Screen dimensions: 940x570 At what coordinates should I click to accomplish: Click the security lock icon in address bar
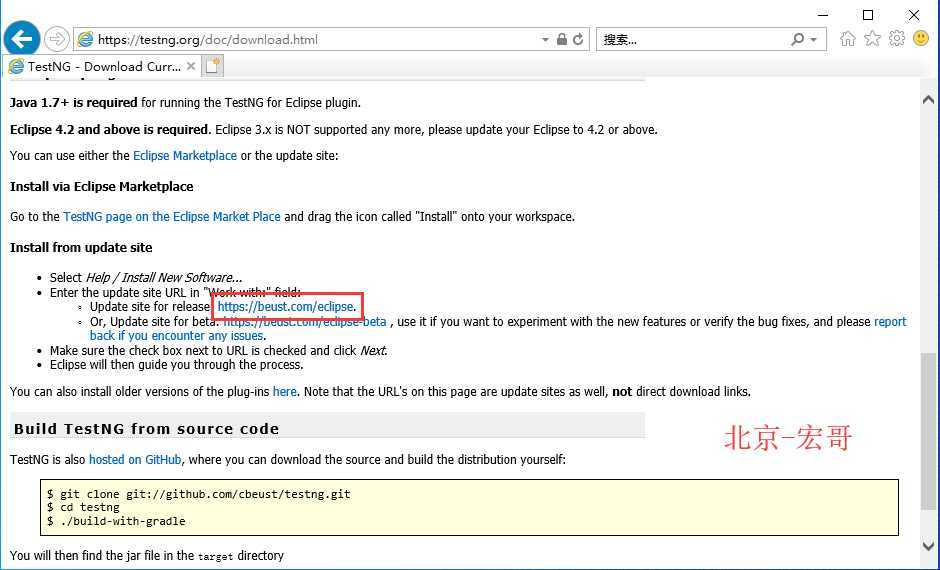click(562, 40)
